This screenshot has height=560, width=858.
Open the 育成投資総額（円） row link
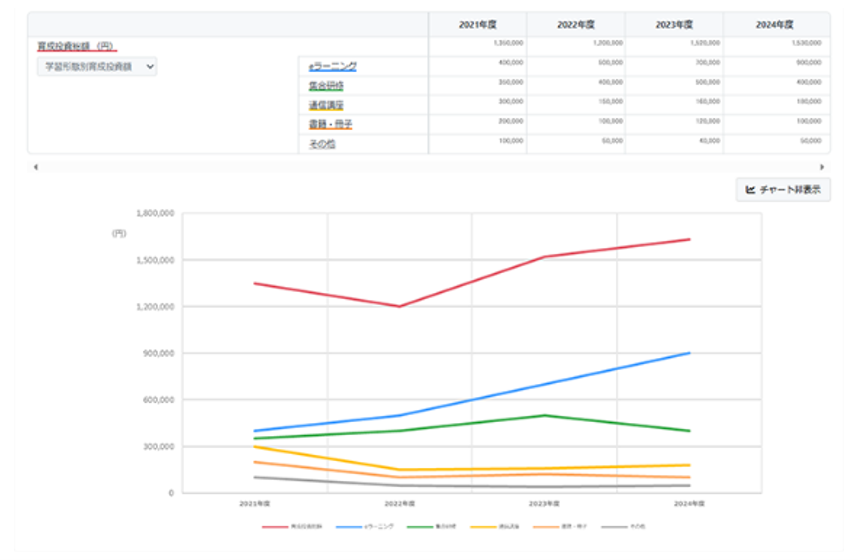coord(77,45)
